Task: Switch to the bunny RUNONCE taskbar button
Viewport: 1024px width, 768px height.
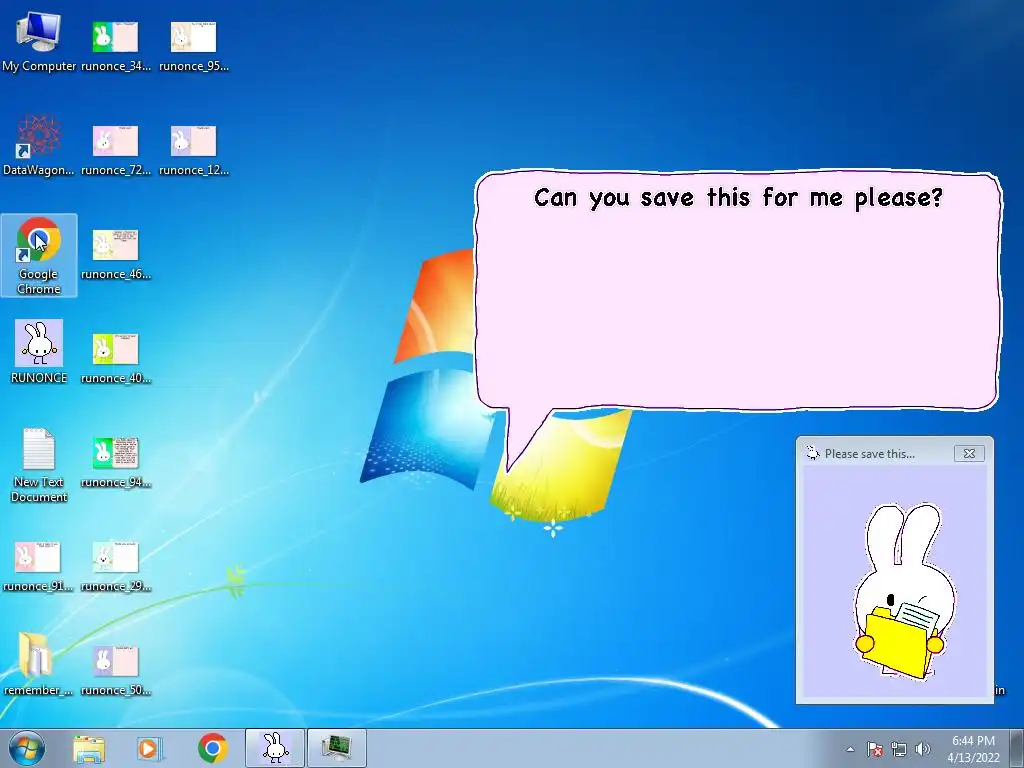Action: (275, 748)
